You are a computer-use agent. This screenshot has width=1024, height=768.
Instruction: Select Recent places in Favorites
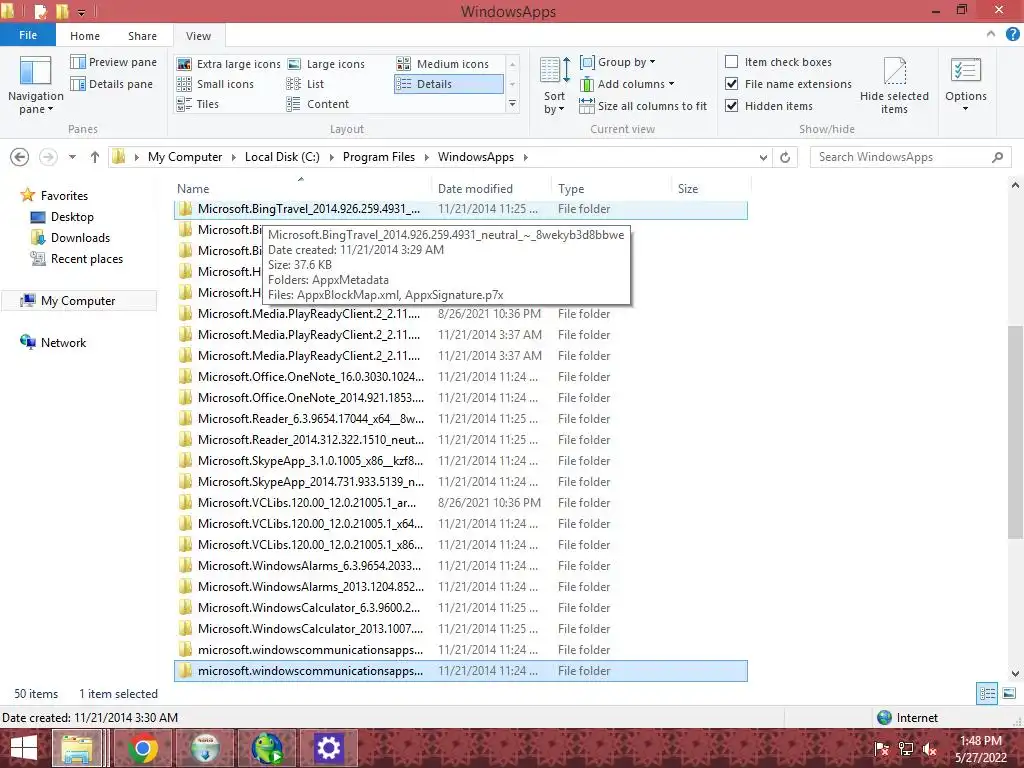pyautogui.click(x=76, y=259)
